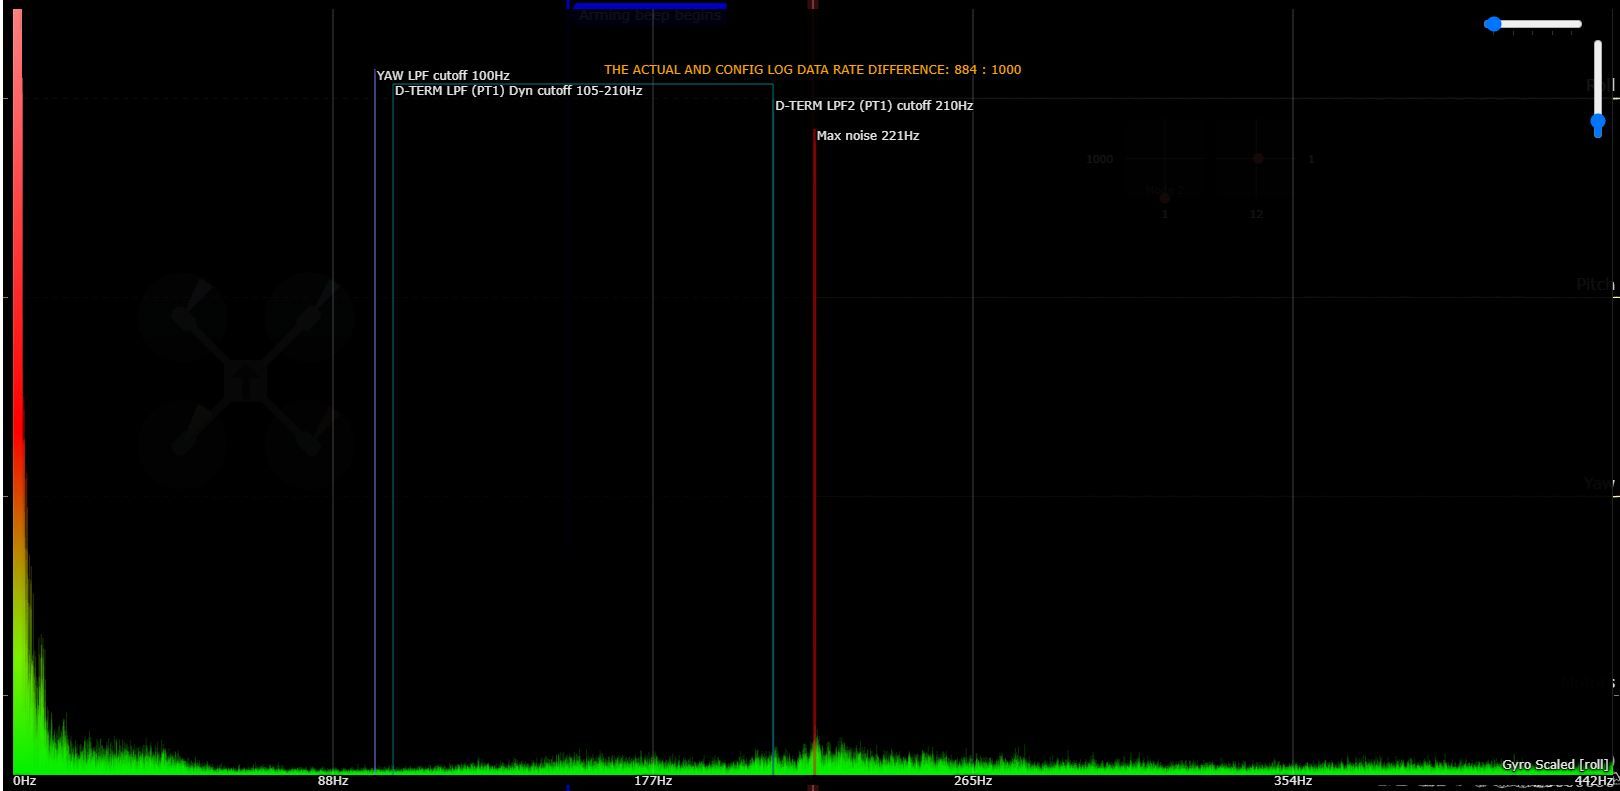Click the D-TERM LPF Dyn cutoff 105-210Hz label
This screenshot has width=1620, height=791.
(x=518, y=91)
